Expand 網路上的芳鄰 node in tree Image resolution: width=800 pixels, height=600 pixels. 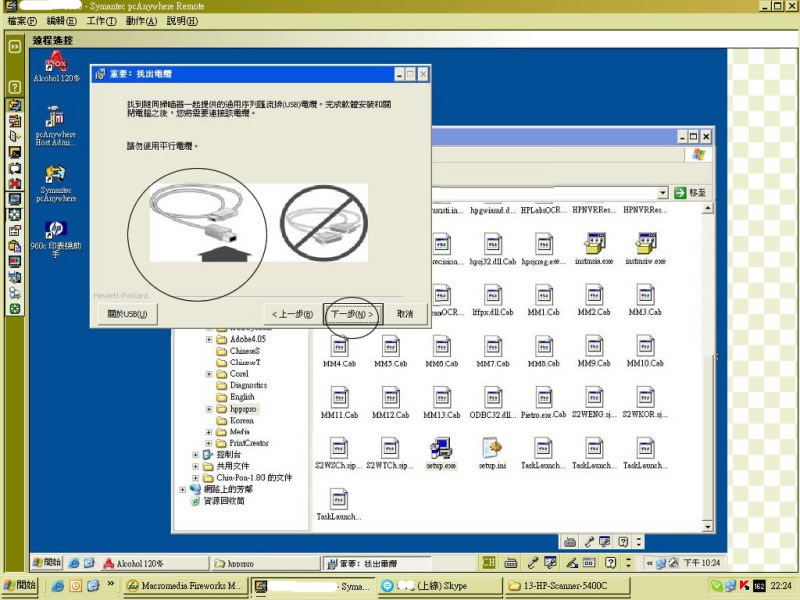(x=182, y=489)
